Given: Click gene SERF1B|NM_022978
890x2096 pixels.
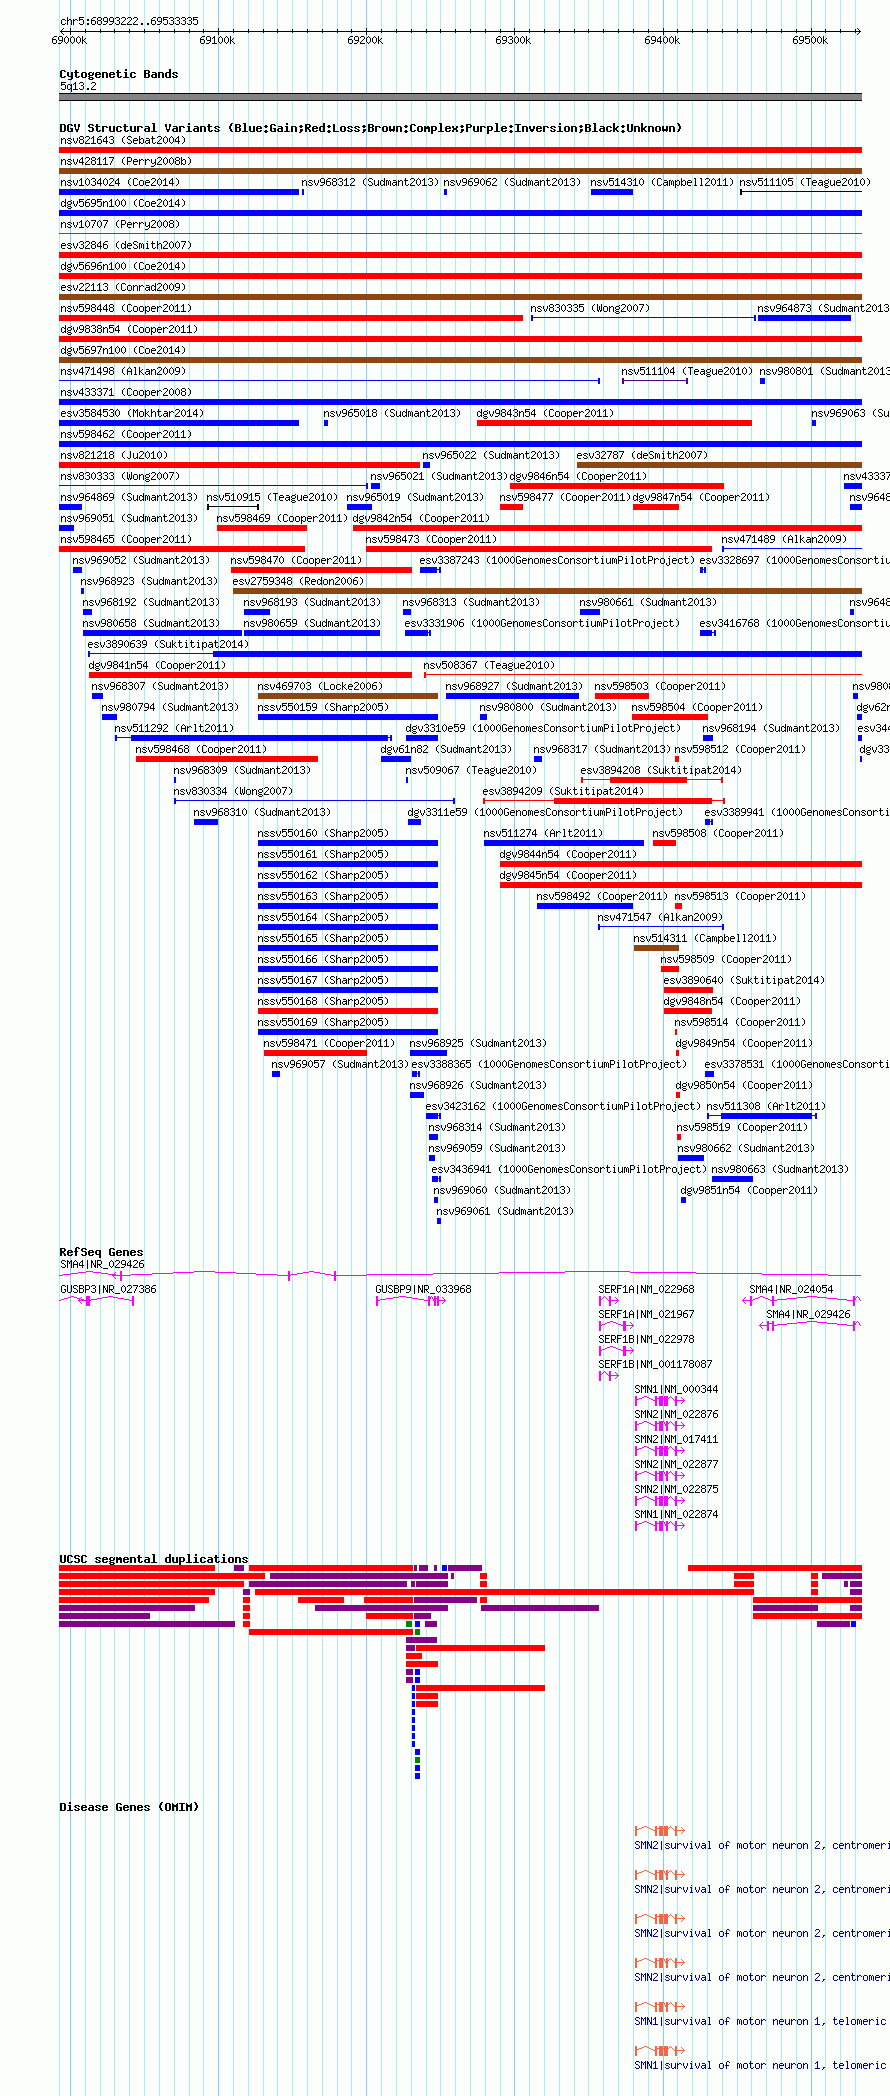Looking at the screenshot, I should 646,1339.
